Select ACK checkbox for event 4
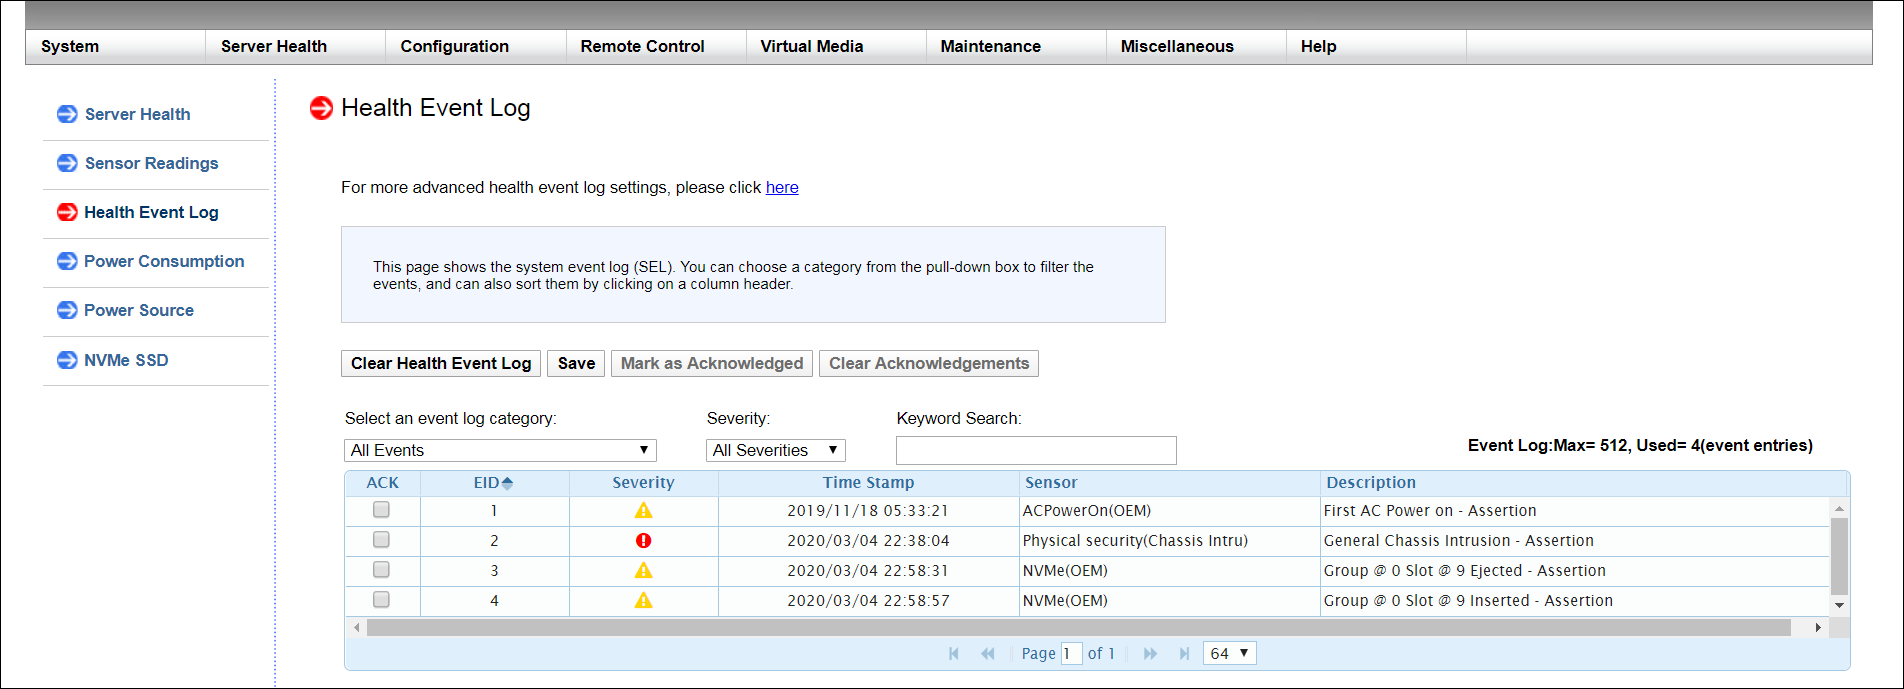 click(x=381, y=600)
